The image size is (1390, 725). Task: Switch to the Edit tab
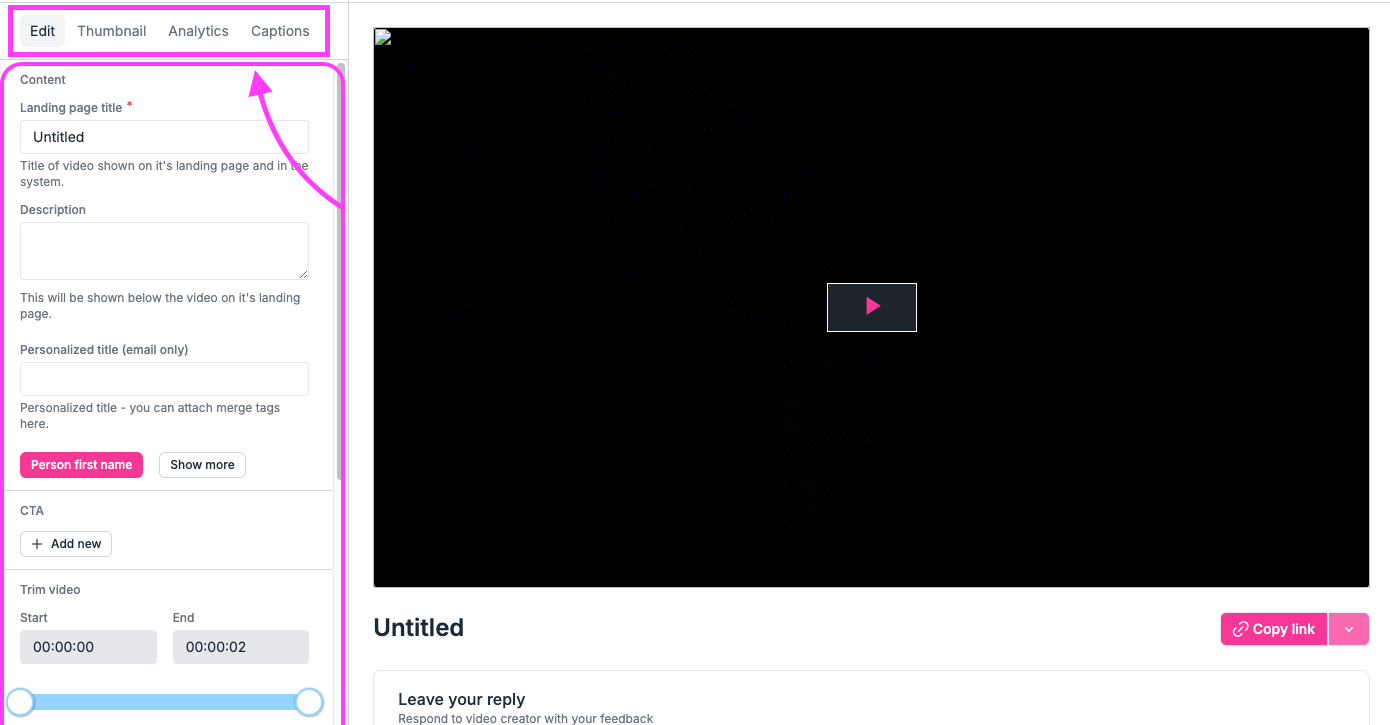42,31
